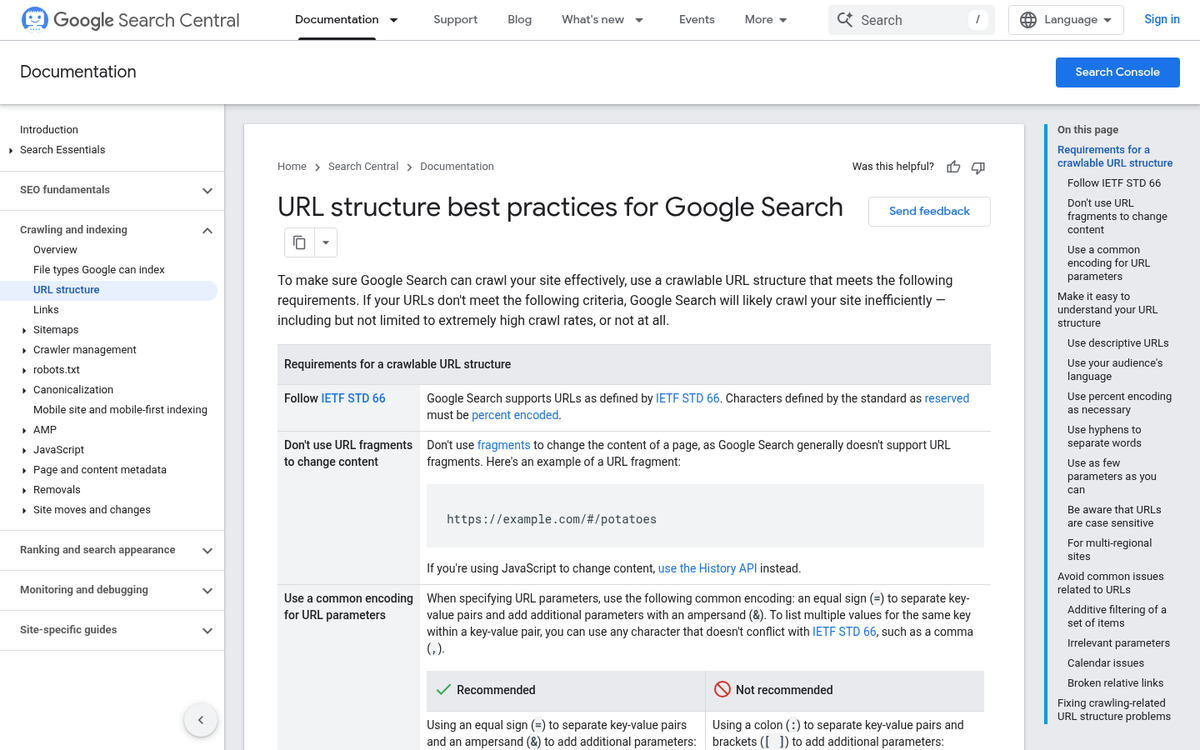Image resolution: width=1200 pixels, height=750 pixels.
Task: Click the Google Search Central logo icon
Action: pos(34,20)
